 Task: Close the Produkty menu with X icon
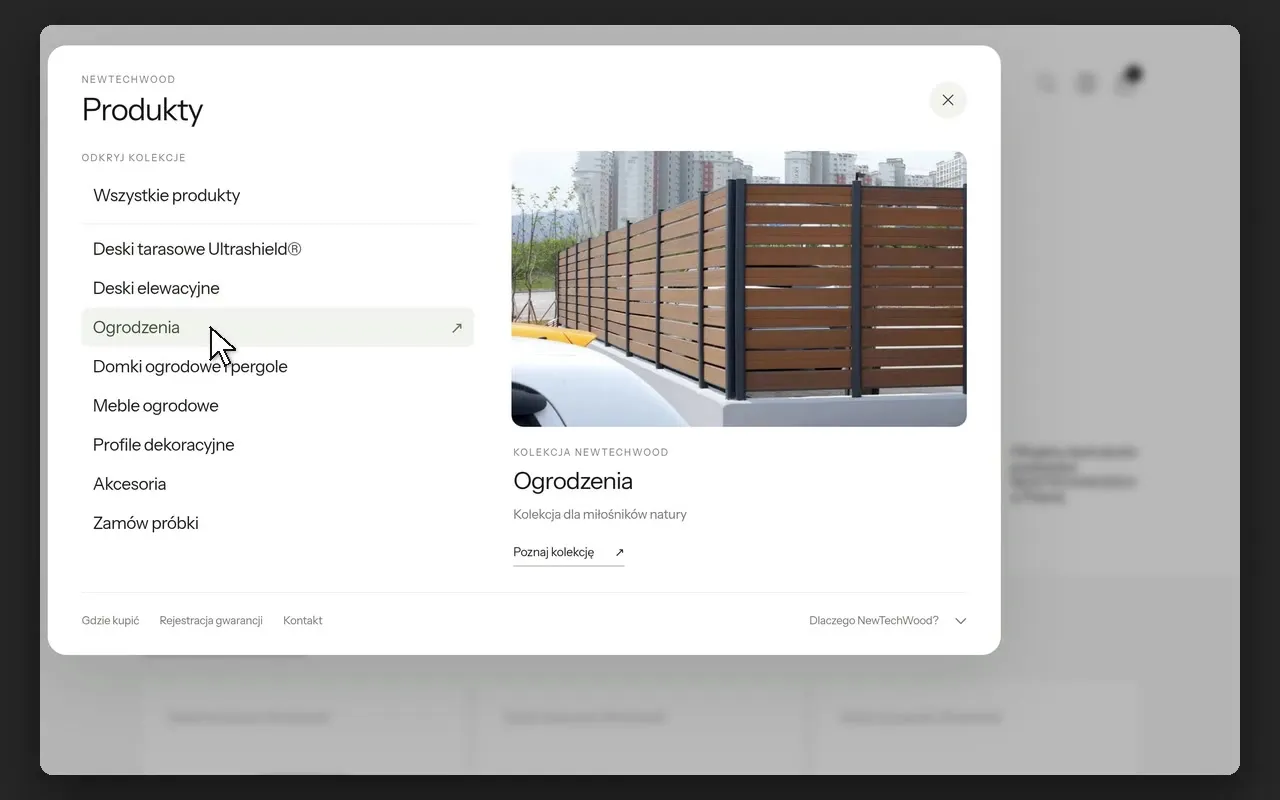pyautogui.click(x=948, y=100)
